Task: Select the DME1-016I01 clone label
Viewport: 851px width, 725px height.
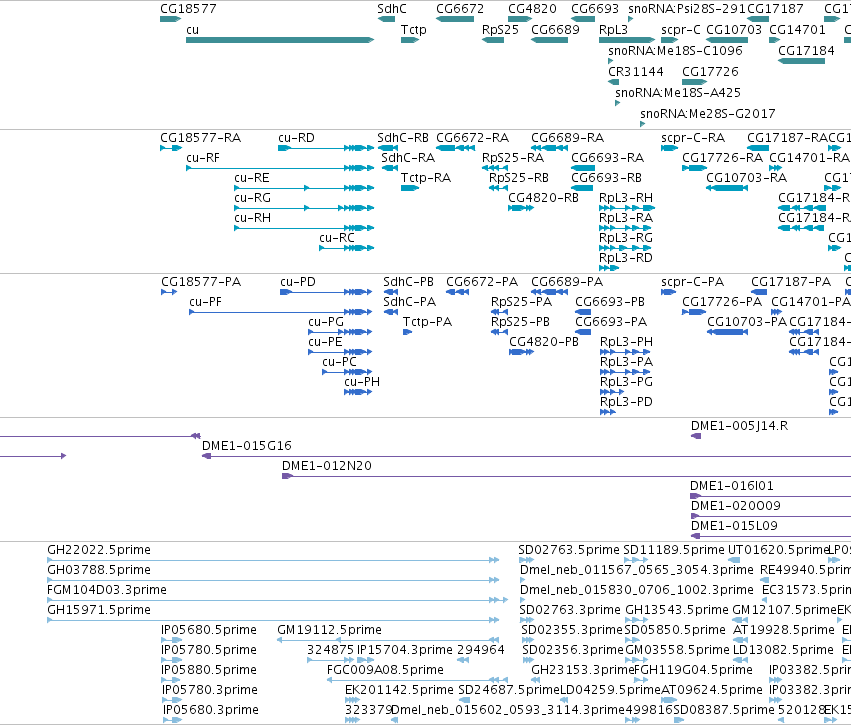Action: point(732,486)
